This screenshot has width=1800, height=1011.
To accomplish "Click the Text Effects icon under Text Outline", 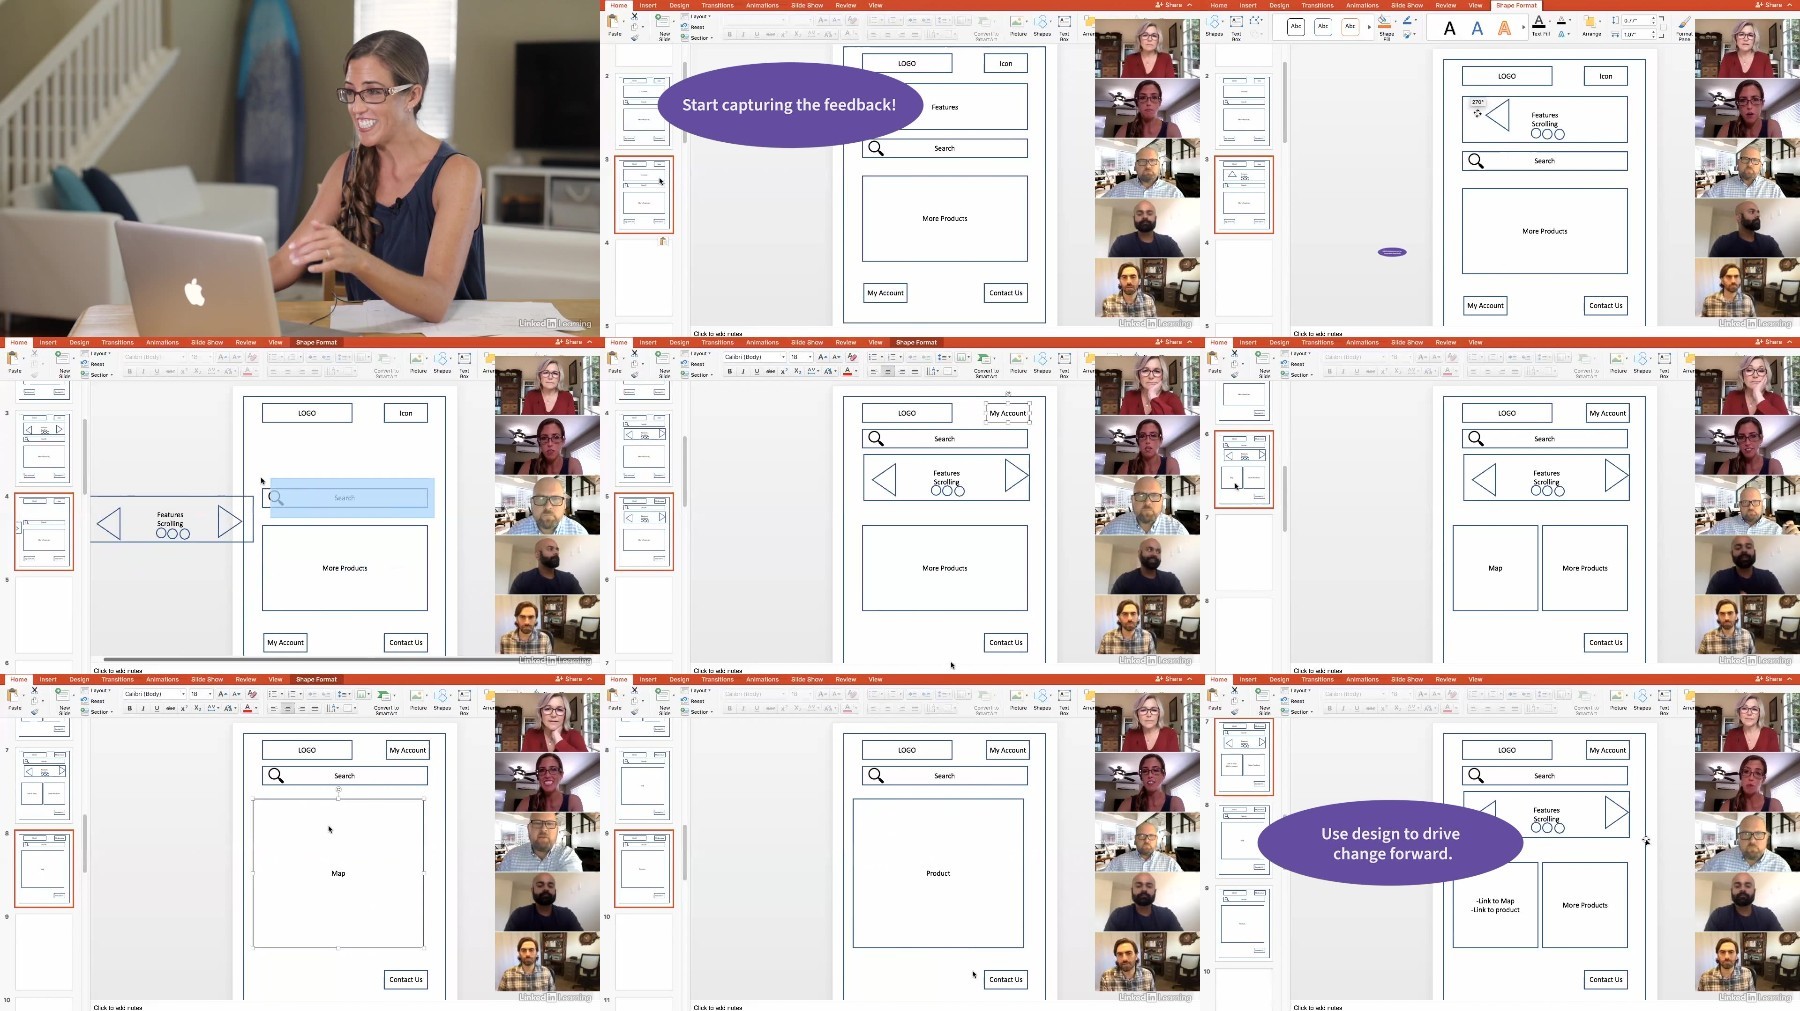I will (x=1561, y=34).
